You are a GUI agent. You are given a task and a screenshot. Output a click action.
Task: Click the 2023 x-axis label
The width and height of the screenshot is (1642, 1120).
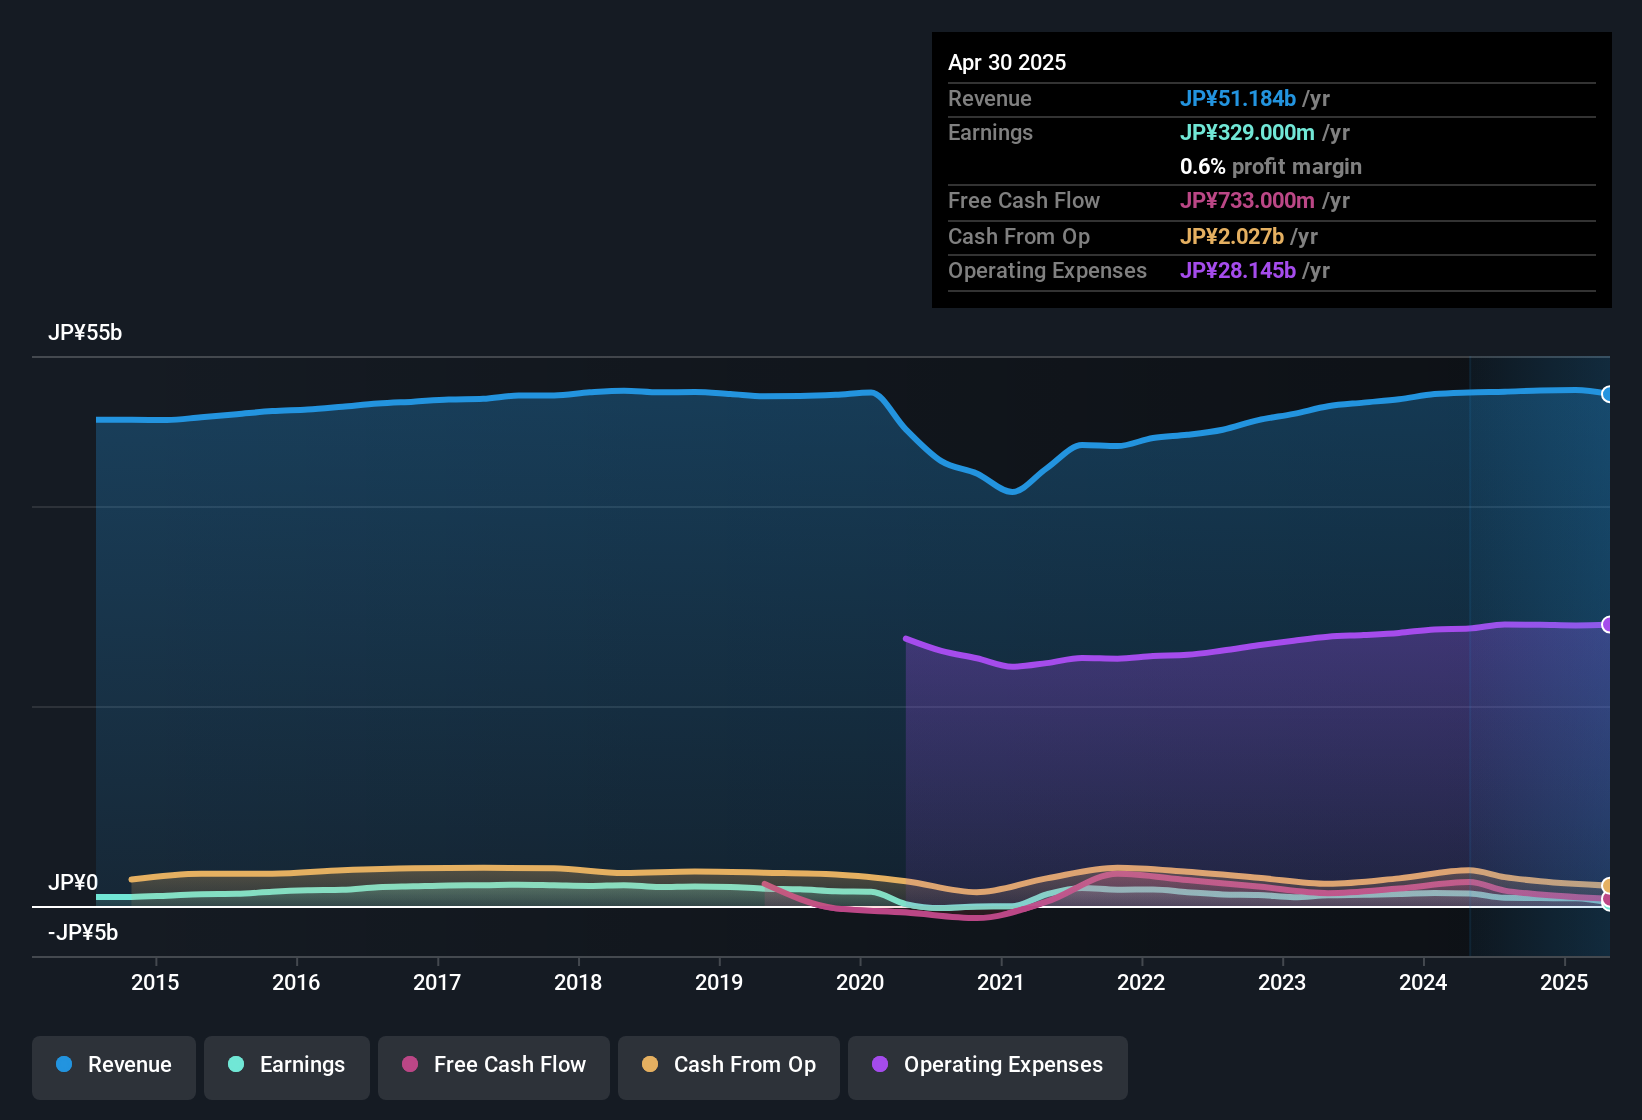[x=1282, y=982]
